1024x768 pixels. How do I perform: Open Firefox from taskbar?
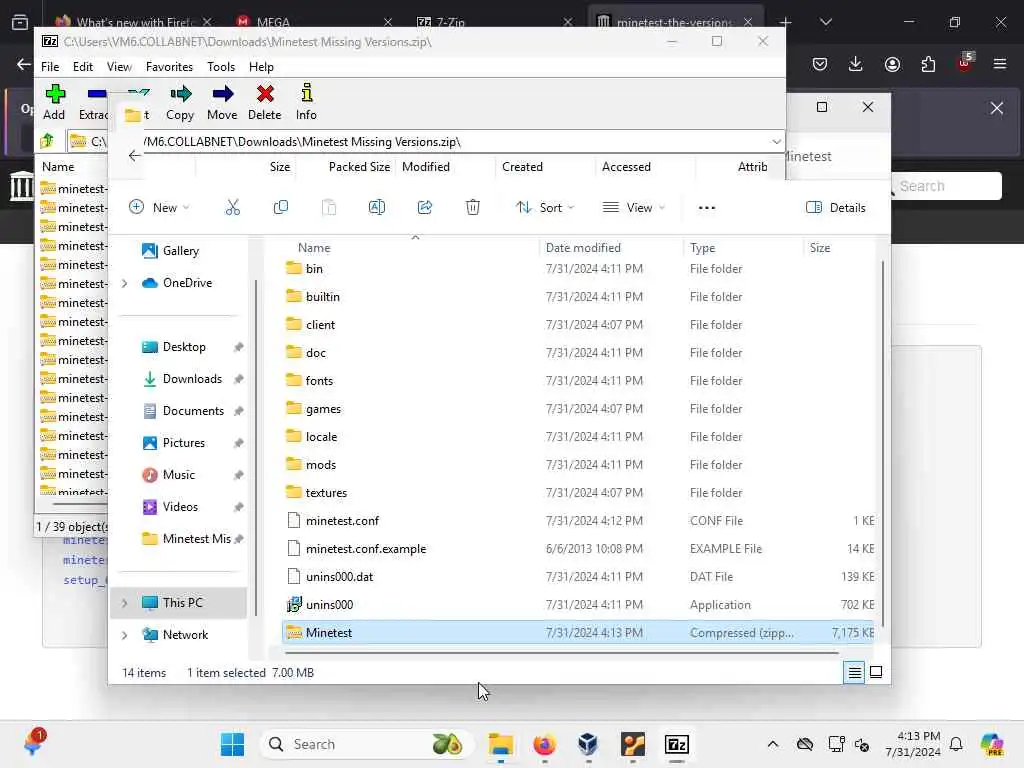click(544, 744)
